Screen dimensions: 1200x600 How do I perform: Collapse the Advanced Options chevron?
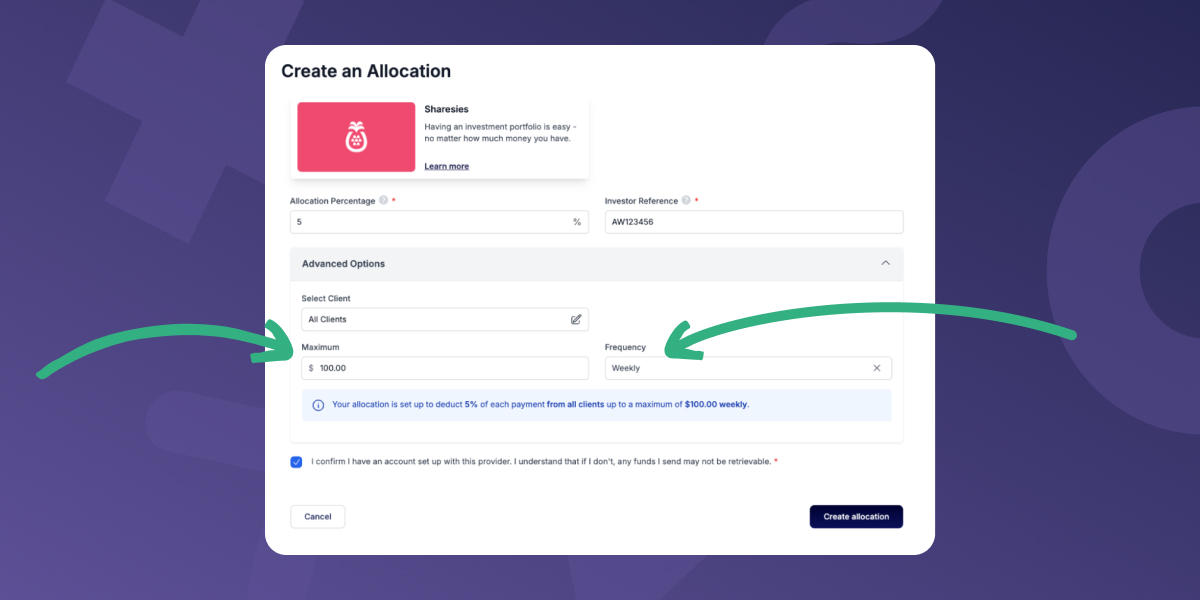click(885, 264)
